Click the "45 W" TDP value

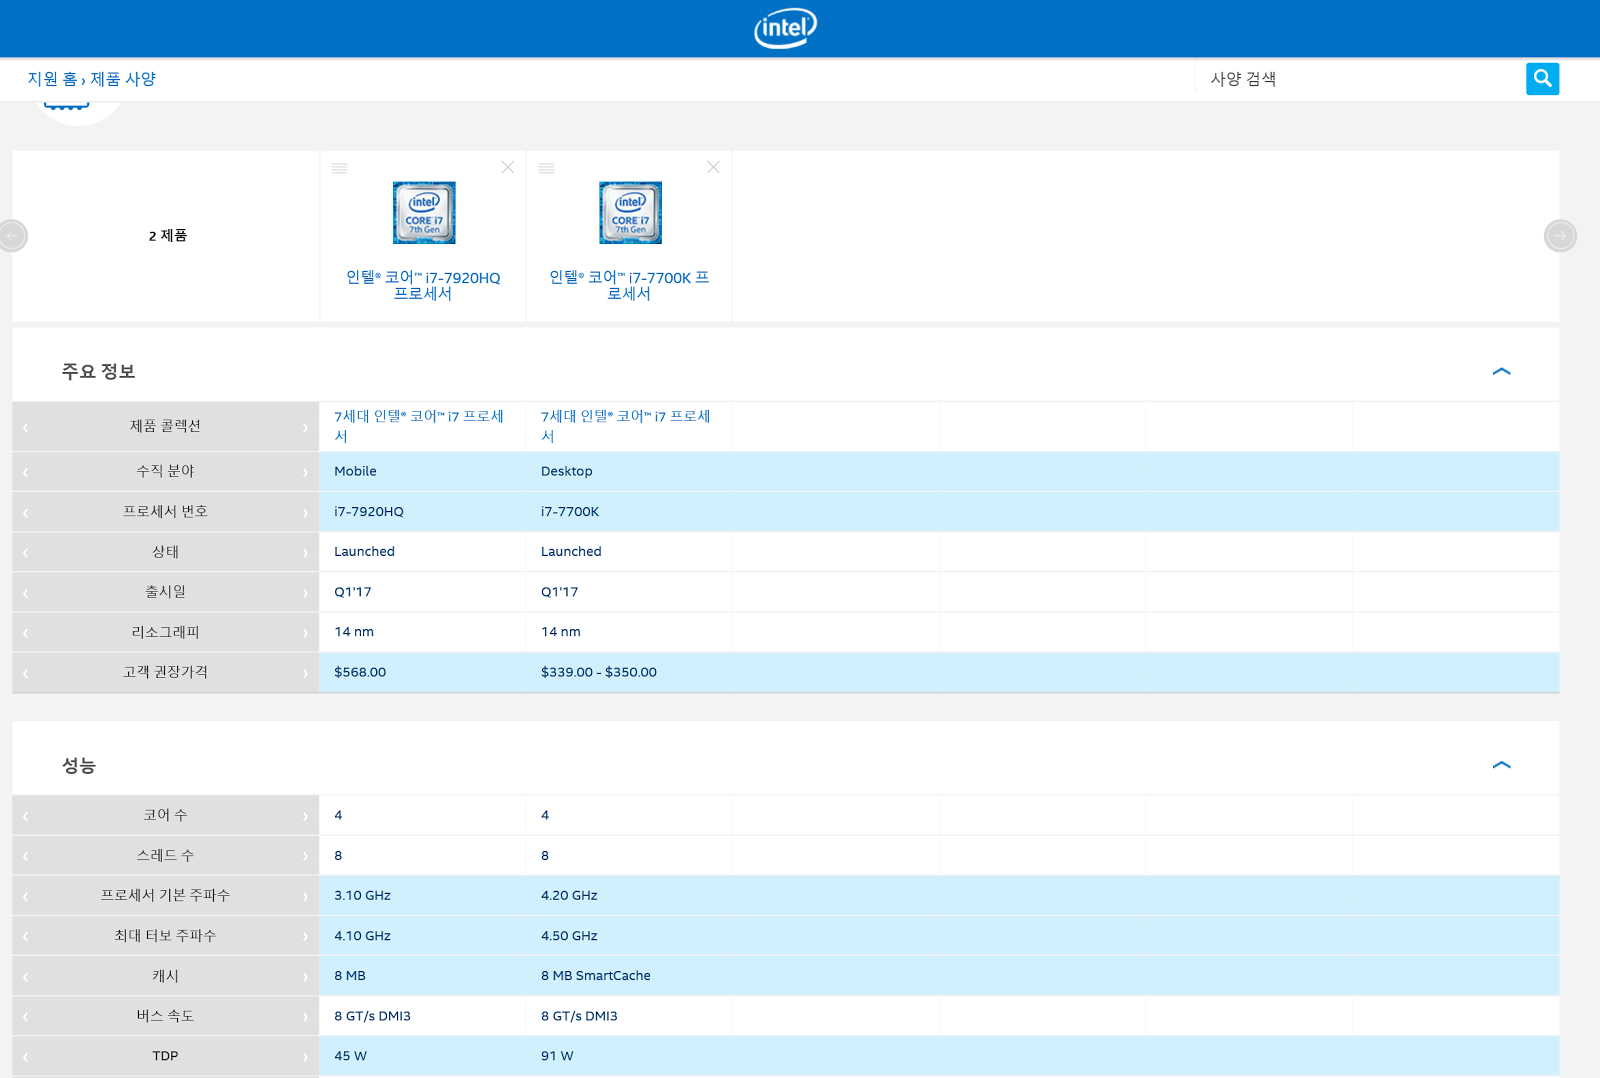[350, 1056]
